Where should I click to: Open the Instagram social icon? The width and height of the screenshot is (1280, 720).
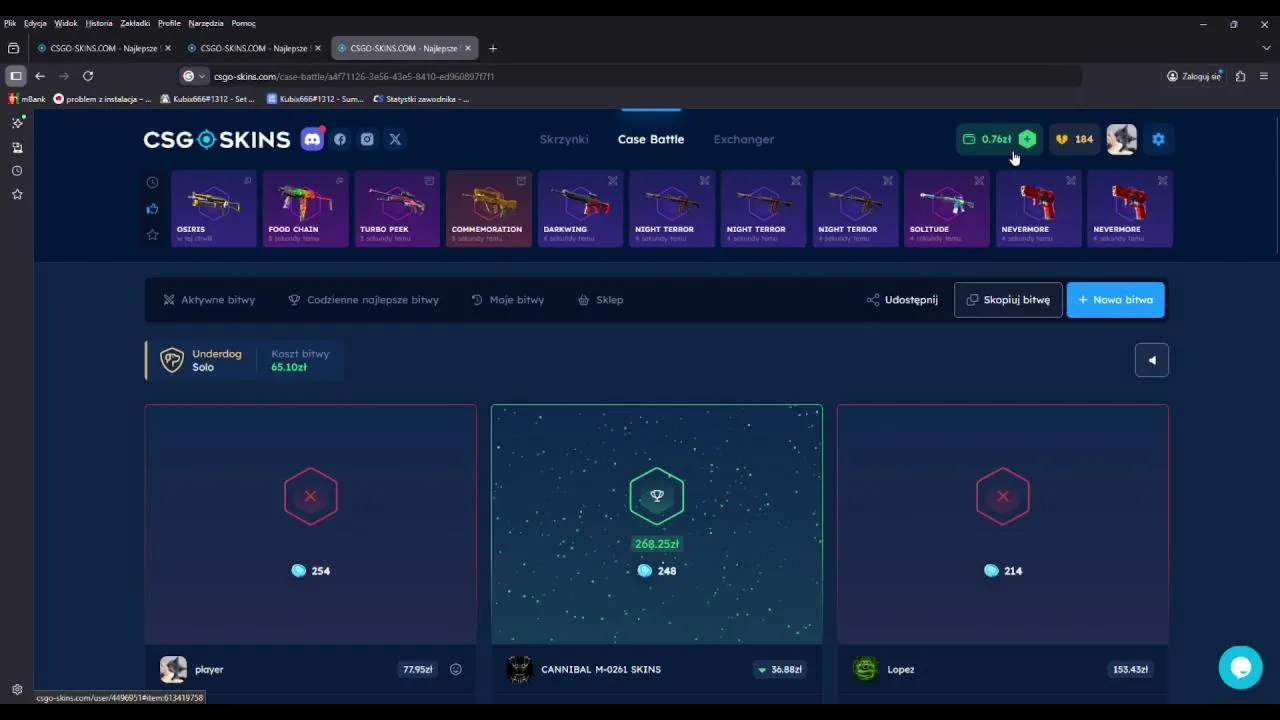tap(367, 139)
